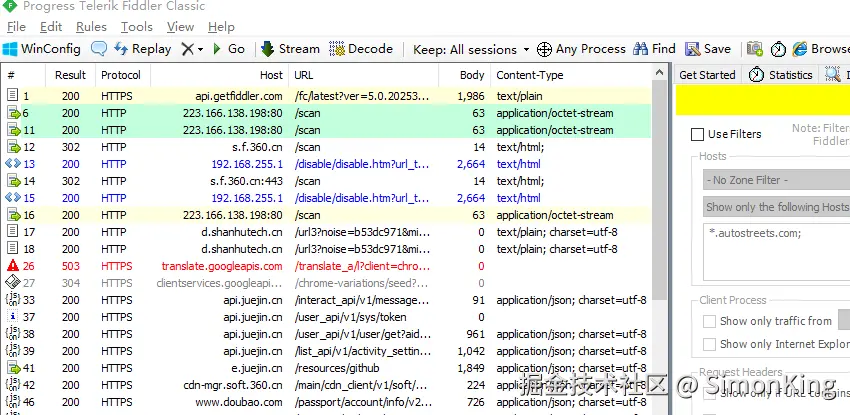Click the Browse Internet Explorer icon
The width and height of the screenshot is (850, 415).
click(x=800, y=49)
